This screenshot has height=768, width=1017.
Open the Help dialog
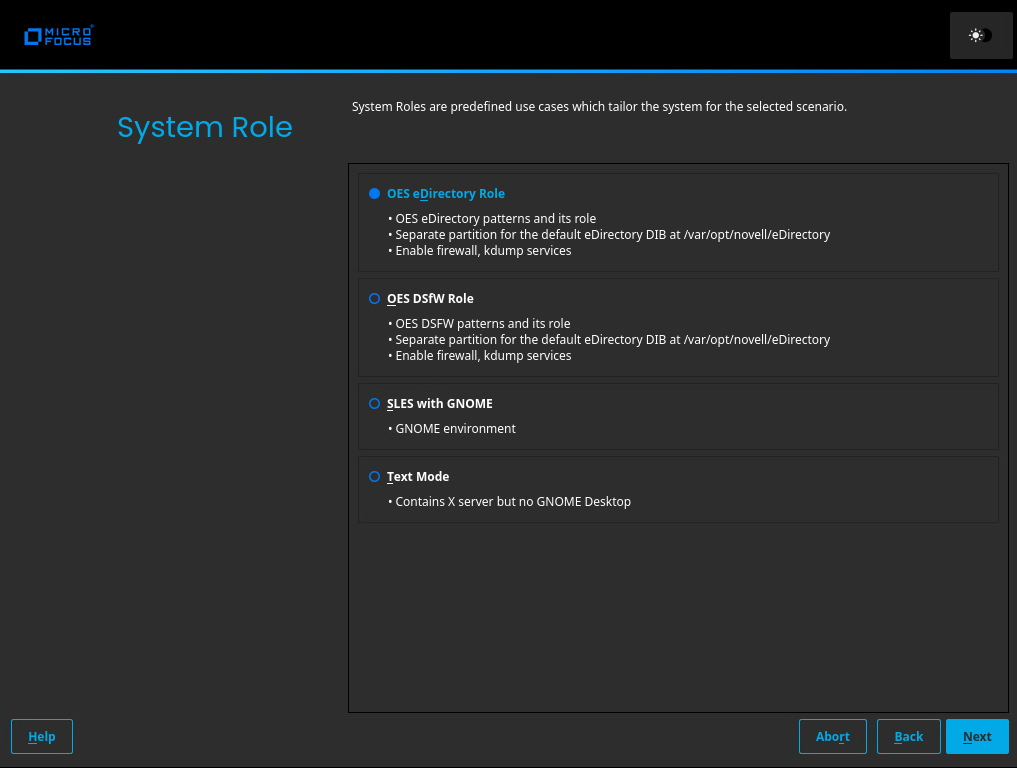coord(42,737)
